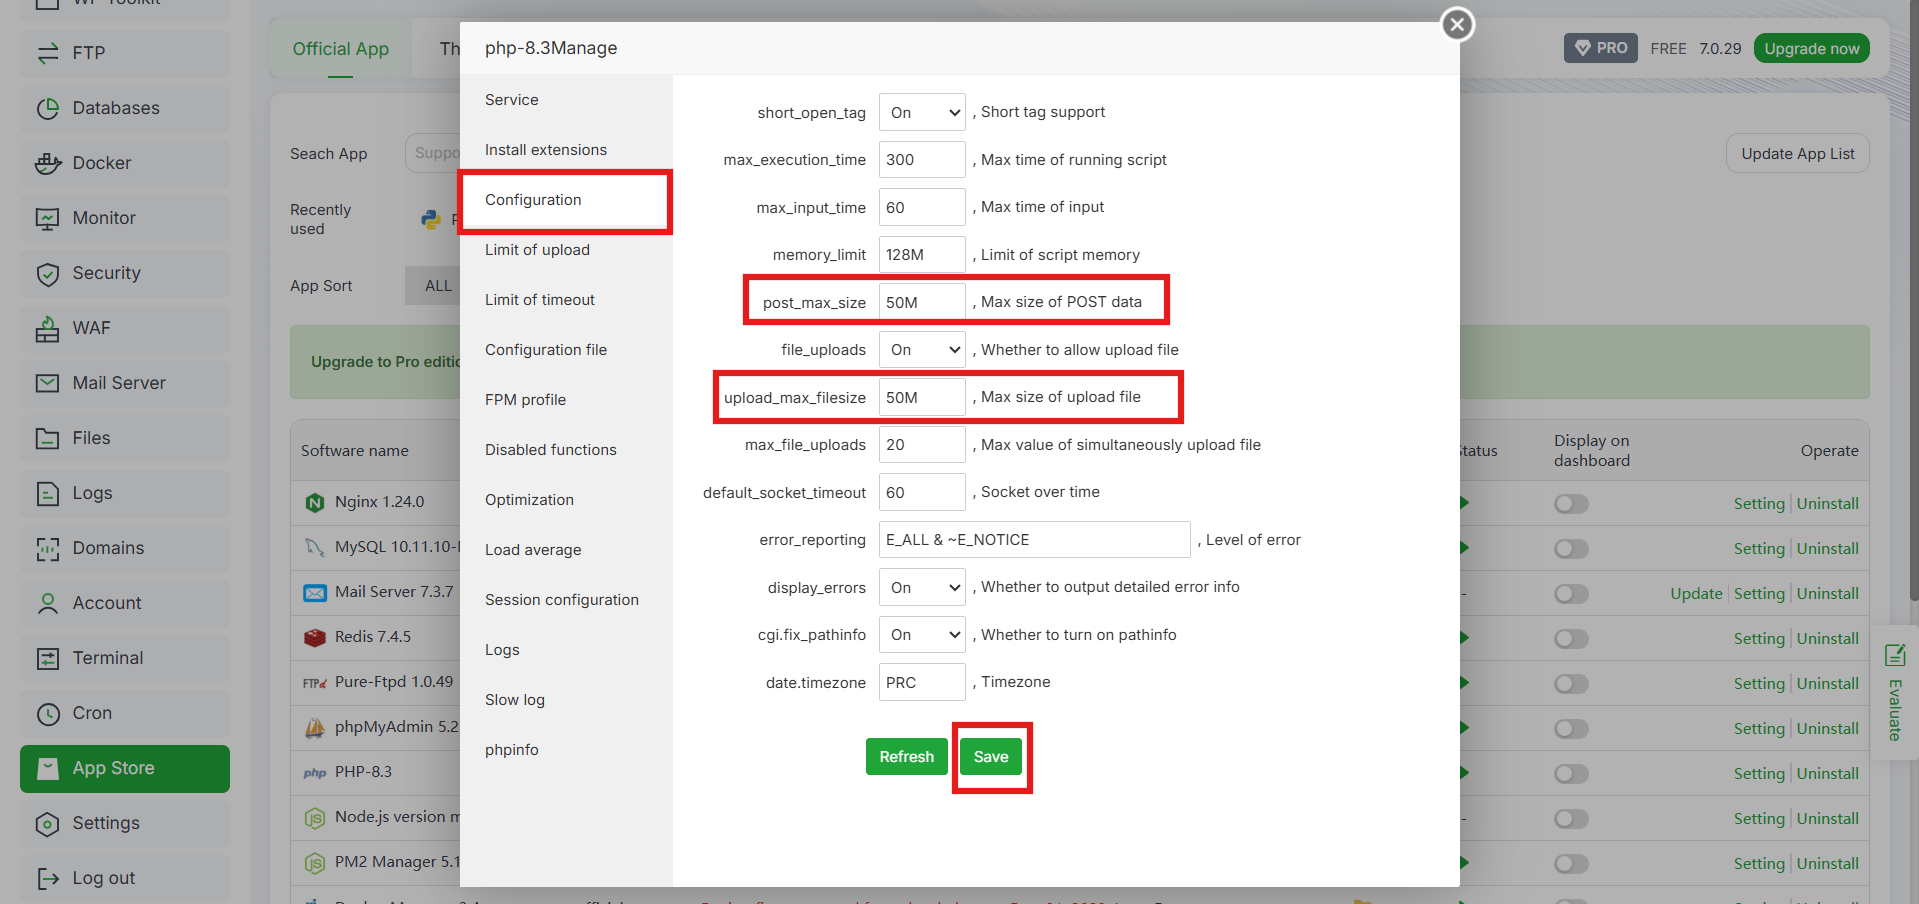
Task: Click the Logs document icon
Action: 48,493
